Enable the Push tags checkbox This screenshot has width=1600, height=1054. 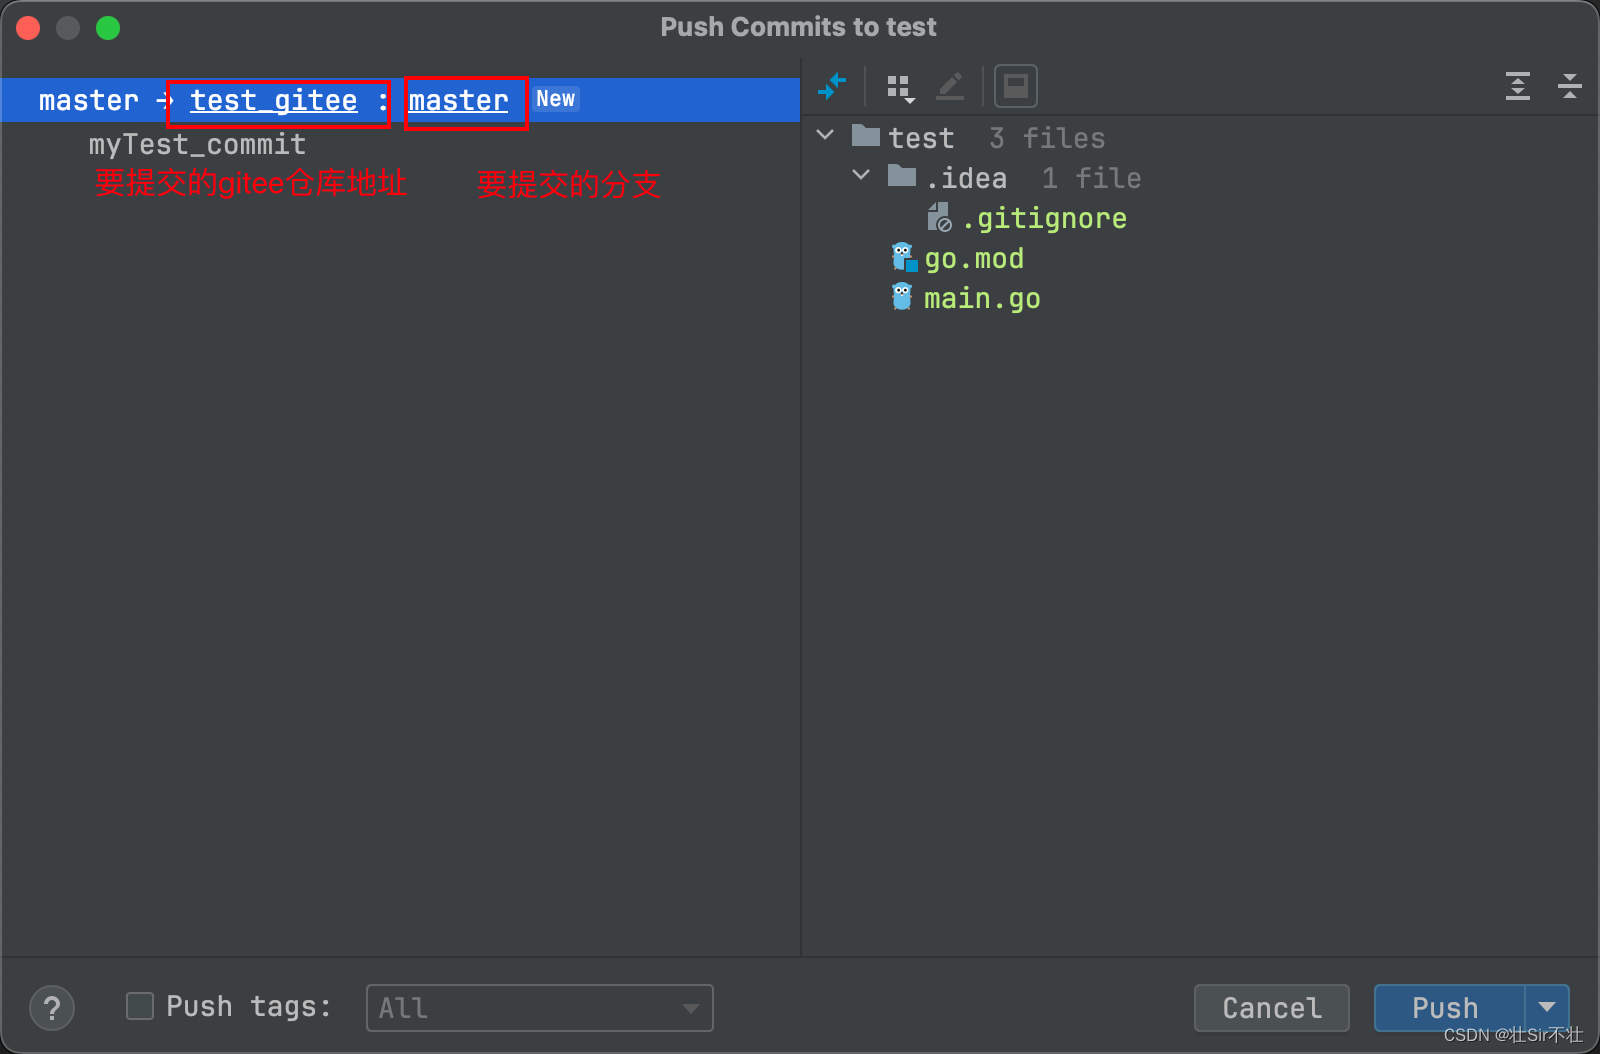coord(139,1006)
